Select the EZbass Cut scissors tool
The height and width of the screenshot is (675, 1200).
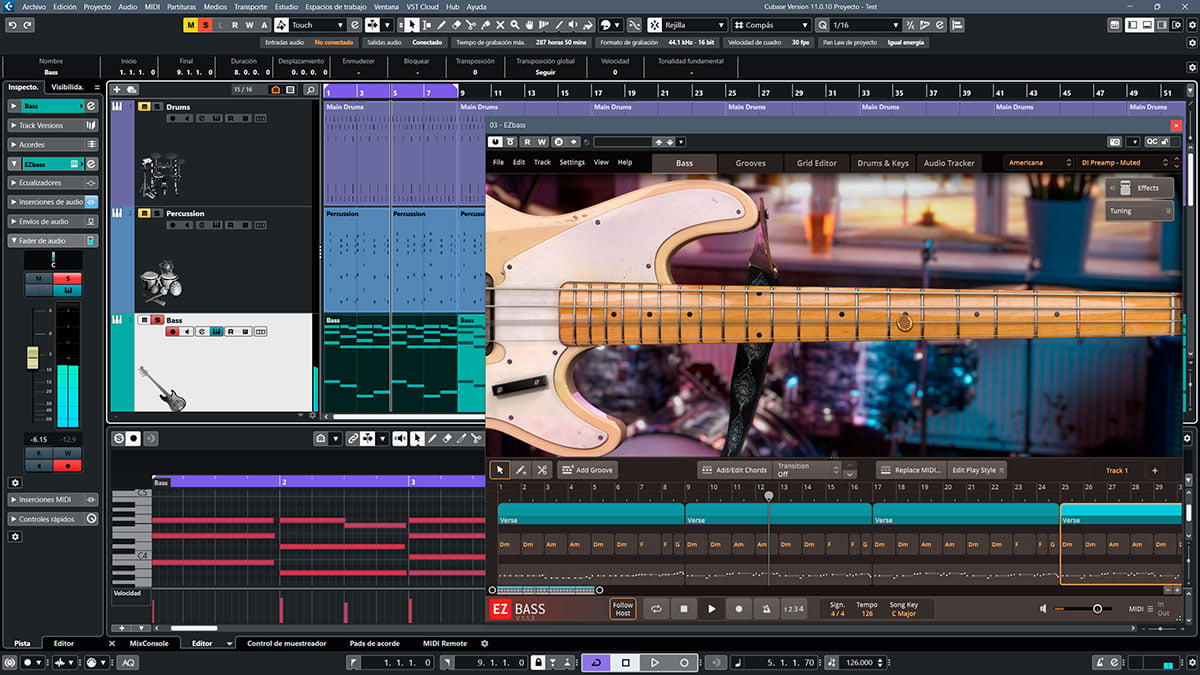pos(541,470)
